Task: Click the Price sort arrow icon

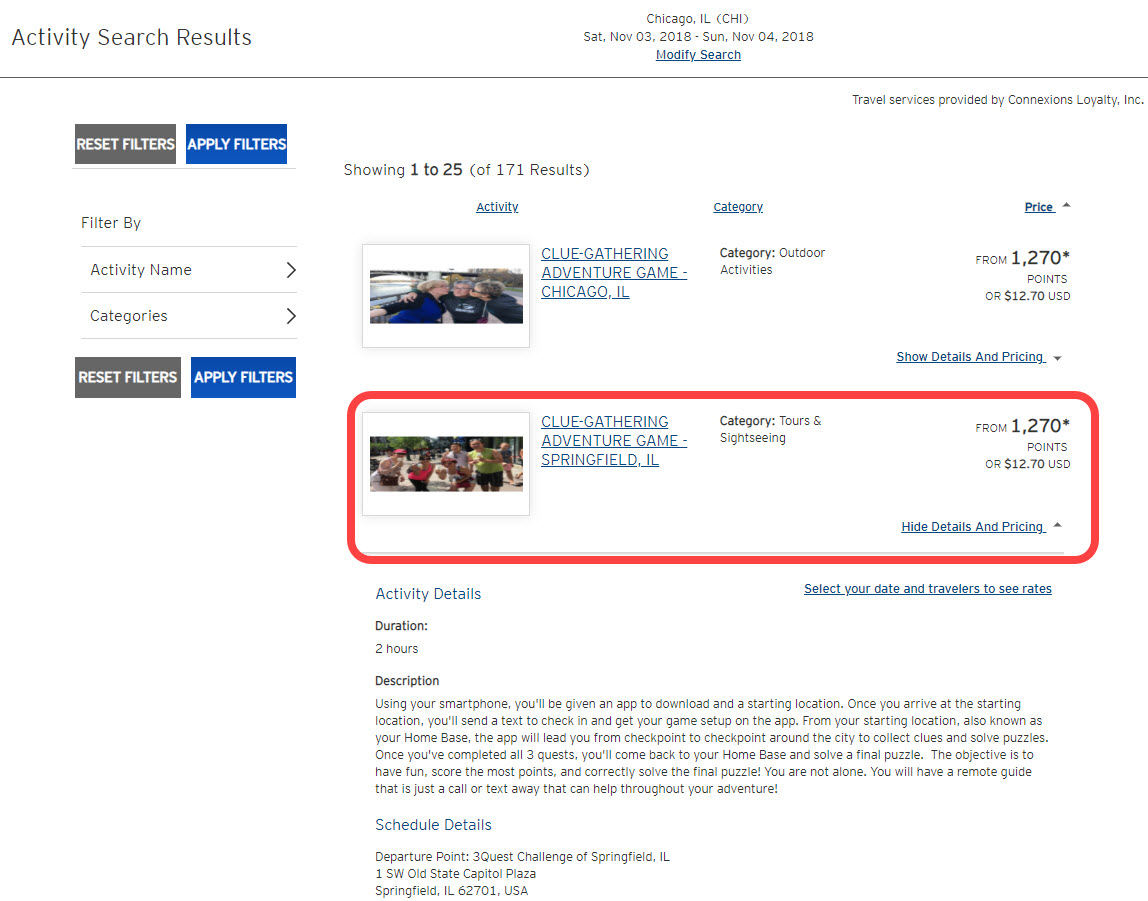Action: point(1067,206)
